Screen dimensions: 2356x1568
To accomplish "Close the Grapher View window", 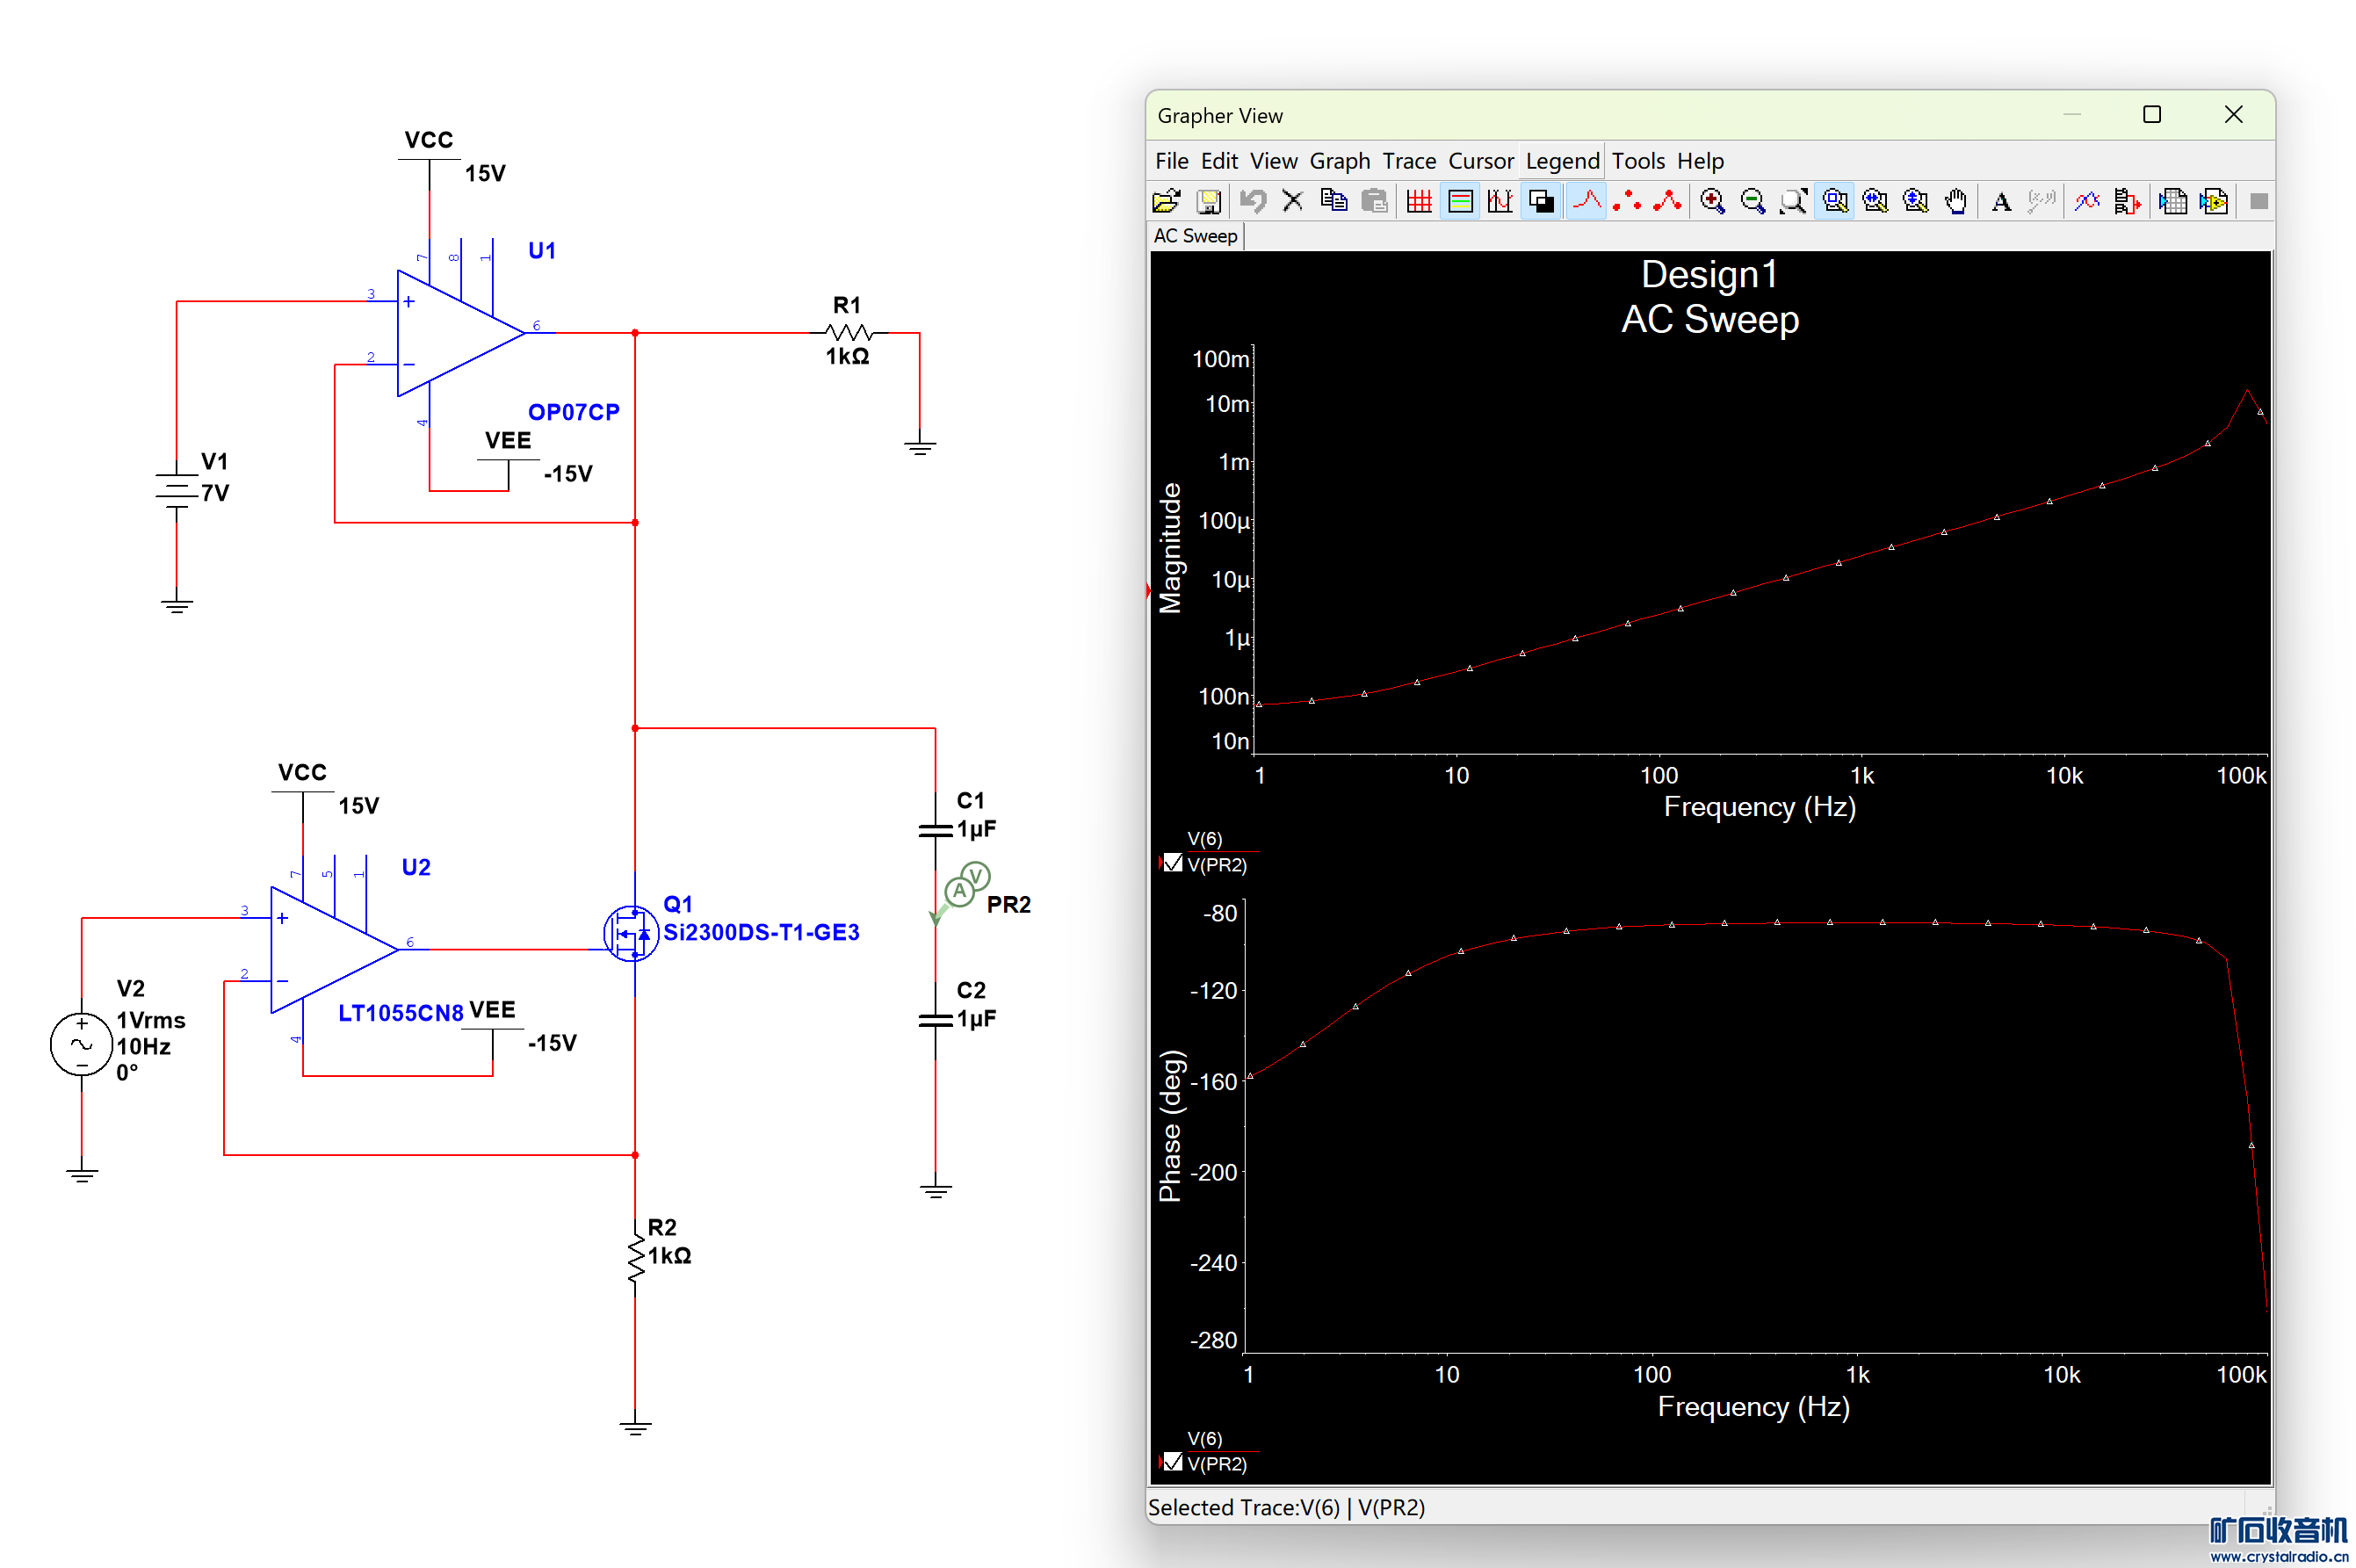I will pyautogui.click(x=2232, y=115).
